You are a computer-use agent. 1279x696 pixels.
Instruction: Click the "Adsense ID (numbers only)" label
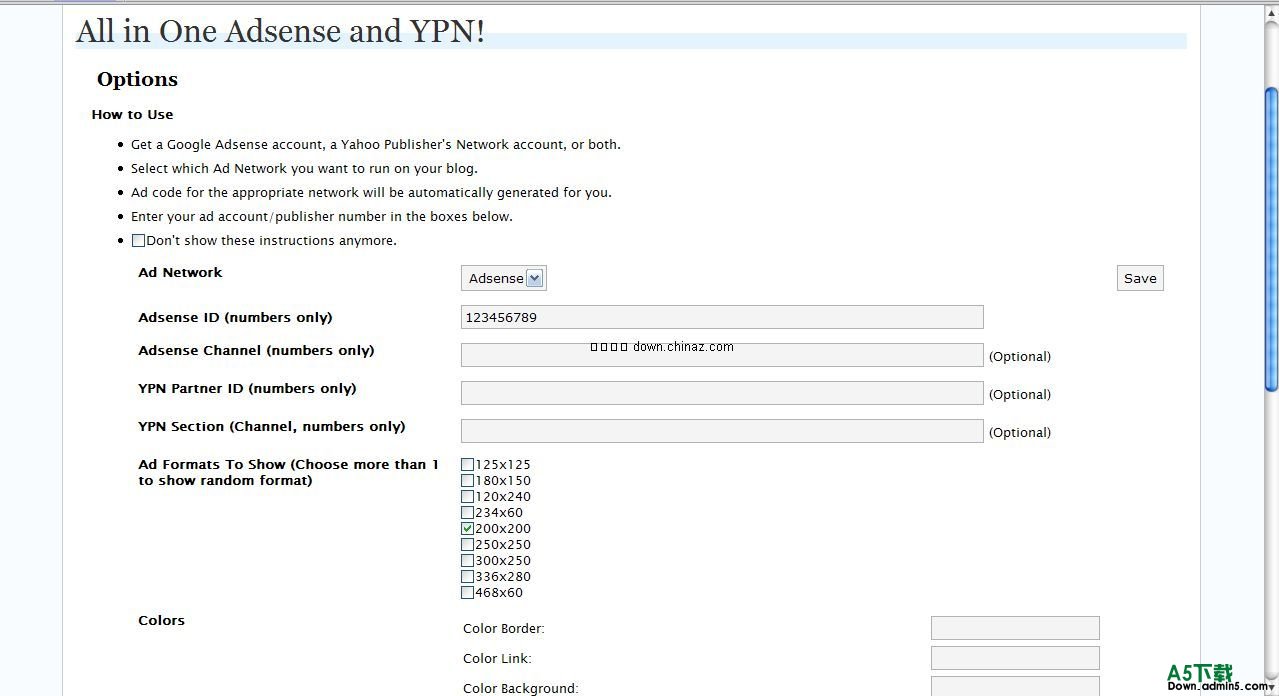point(235,318)
